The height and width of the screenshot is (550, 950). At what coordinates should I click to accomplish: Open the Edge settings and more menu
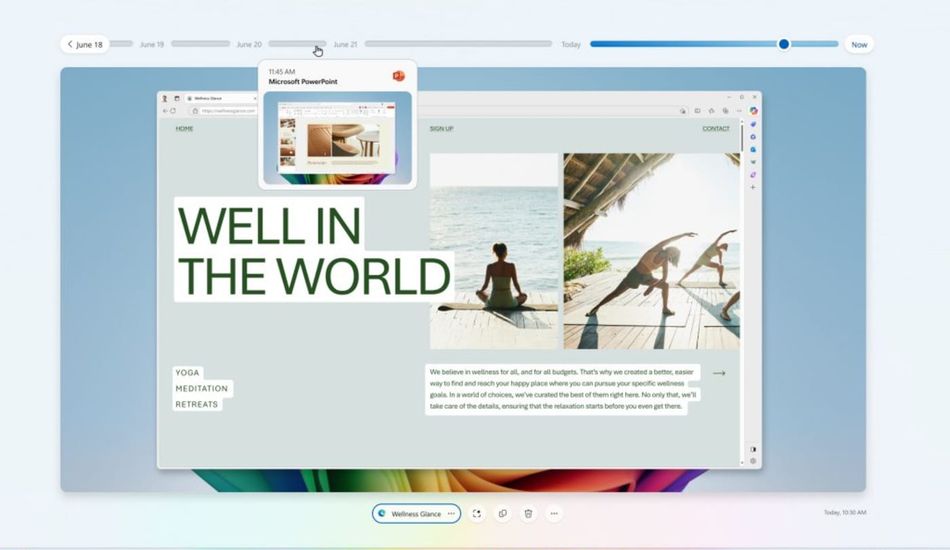point(739,111)
